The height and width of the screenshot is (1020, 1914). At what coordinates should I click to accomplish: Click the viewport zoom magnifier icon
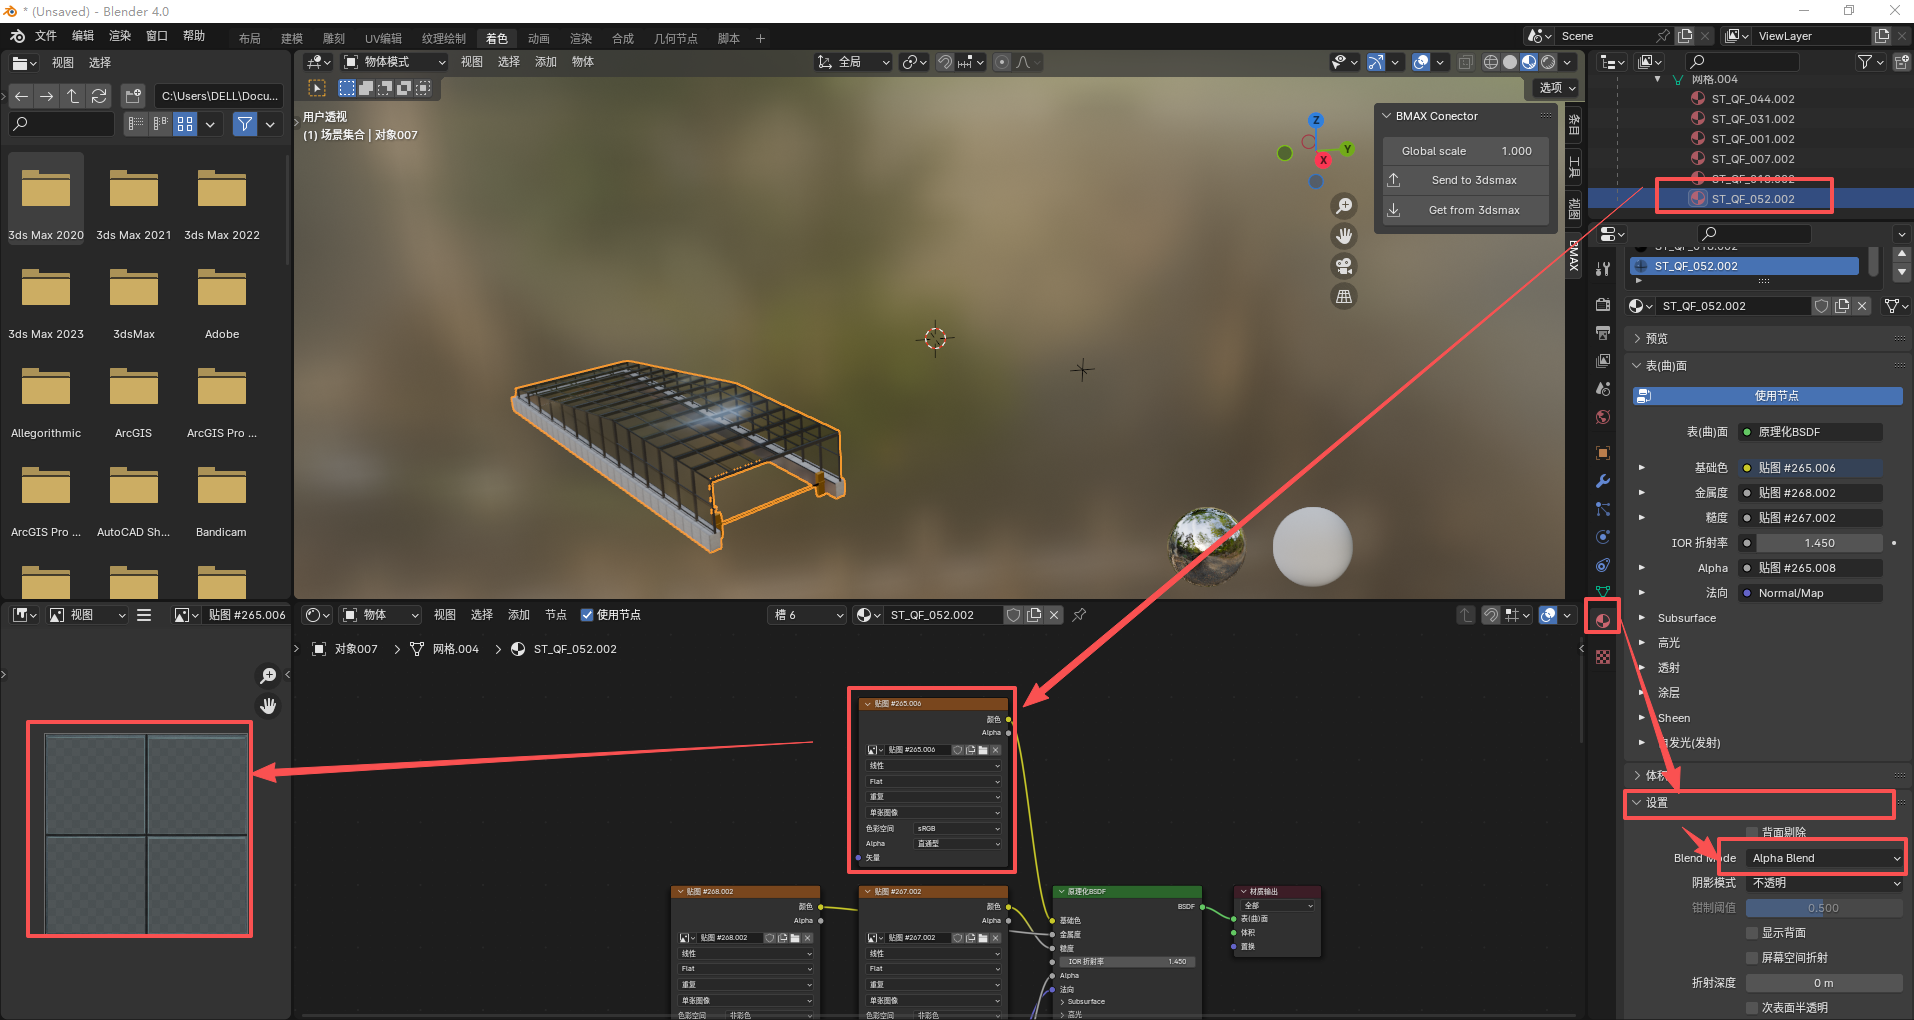pos(1344,206)
